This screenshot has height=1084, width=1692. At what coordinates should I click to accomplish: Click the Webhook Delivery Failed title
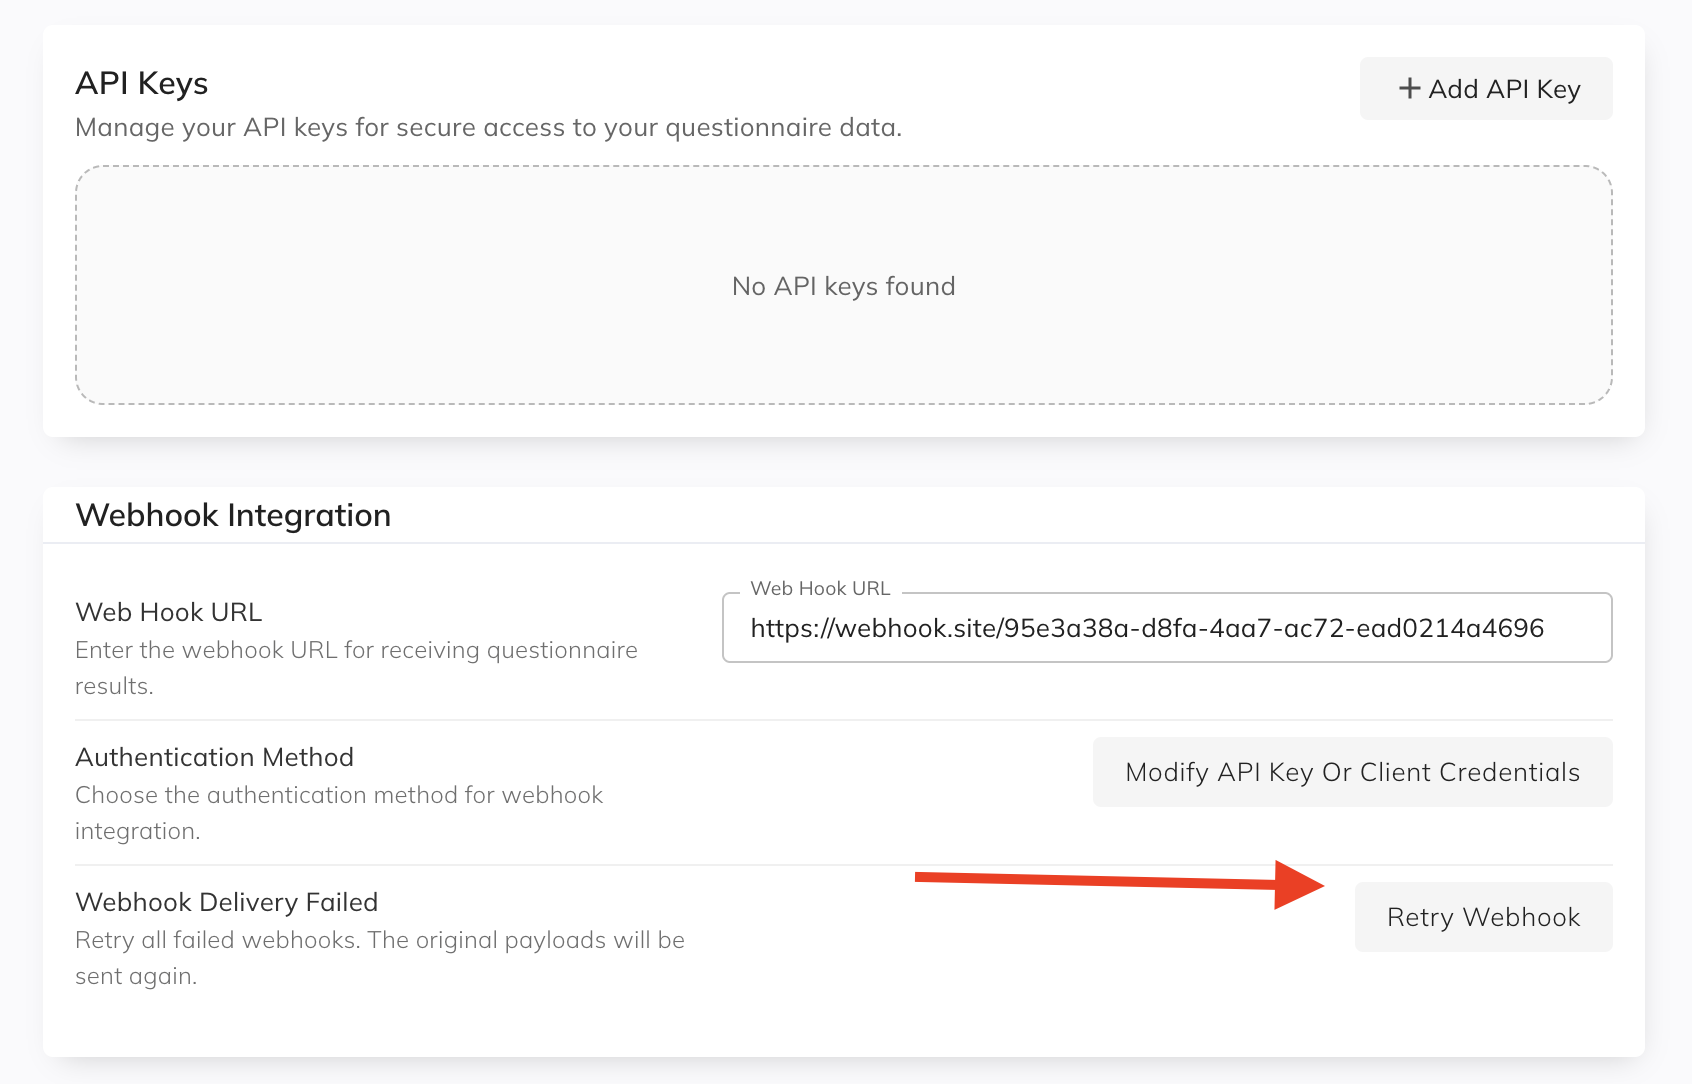click(x=226, y=902)
